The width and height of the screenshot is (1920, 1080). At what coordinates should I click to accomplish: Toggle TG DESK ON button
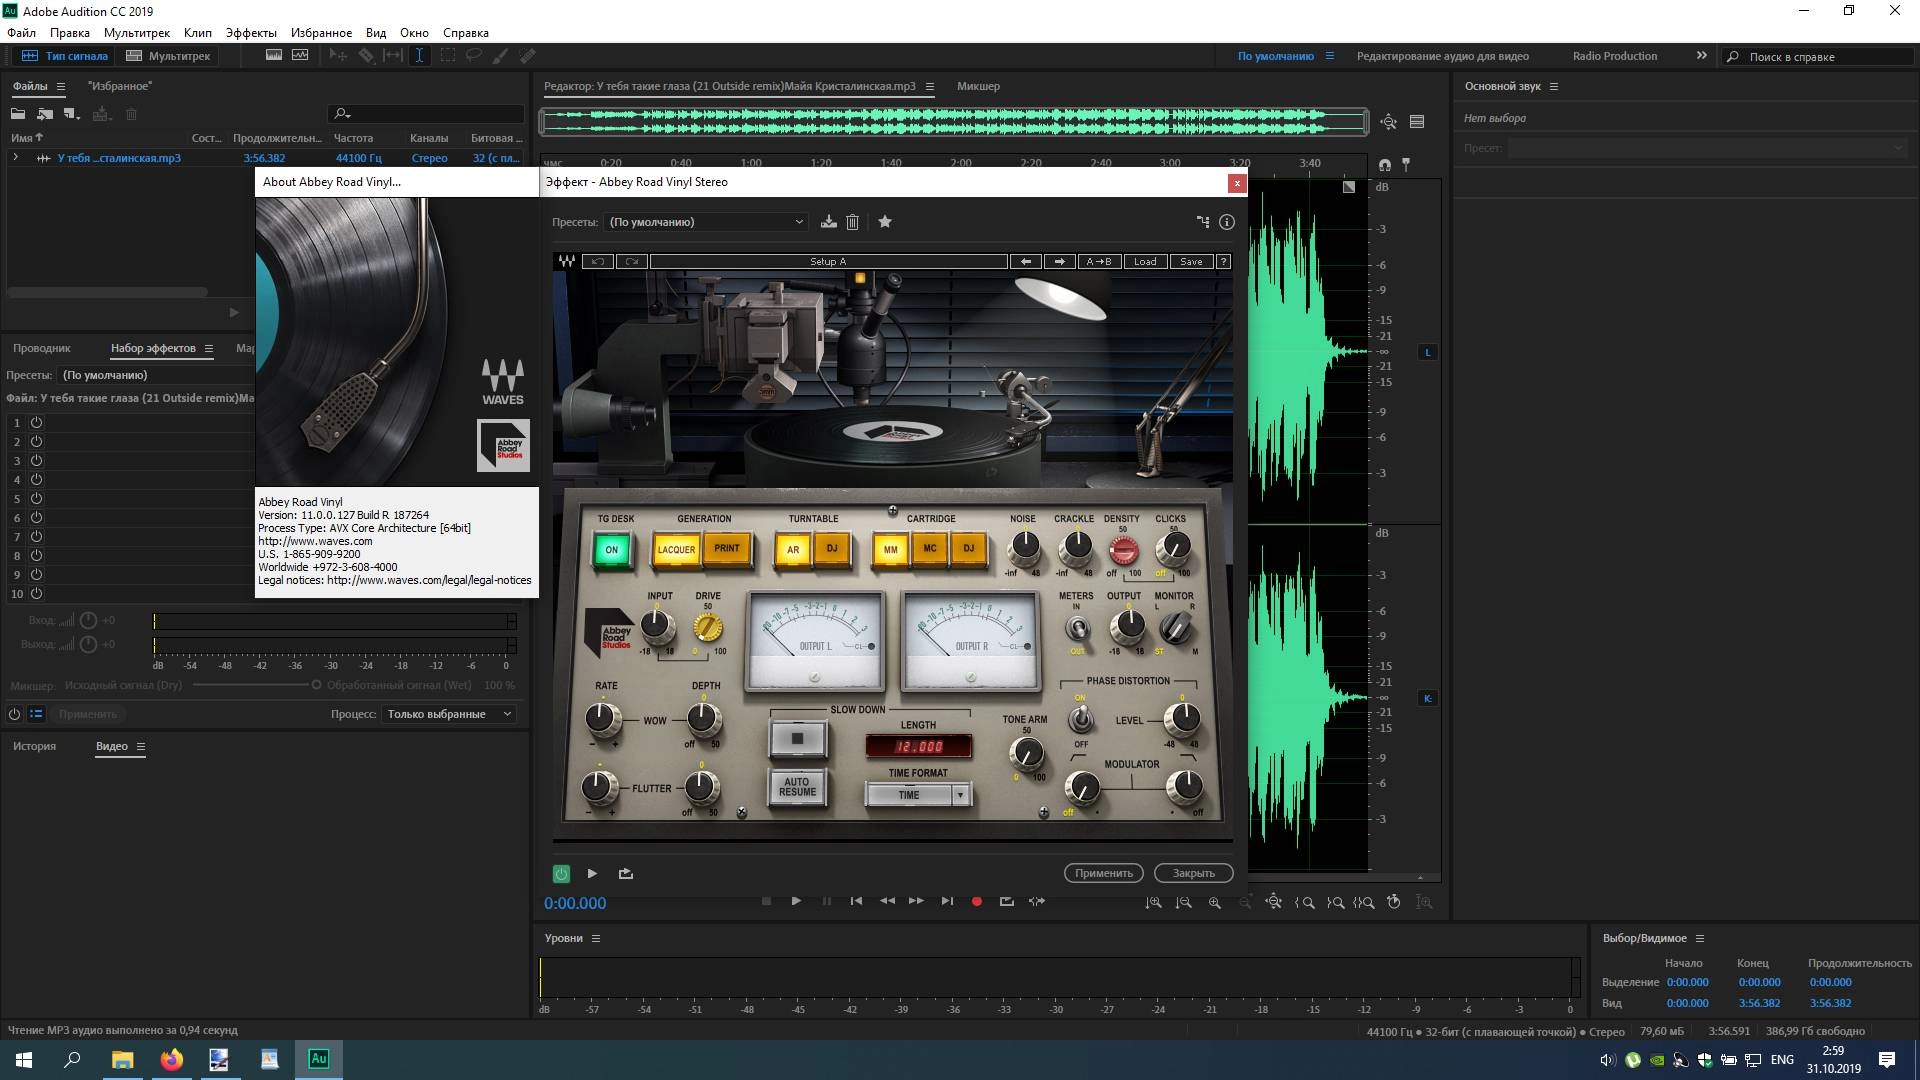click(612, 549)
